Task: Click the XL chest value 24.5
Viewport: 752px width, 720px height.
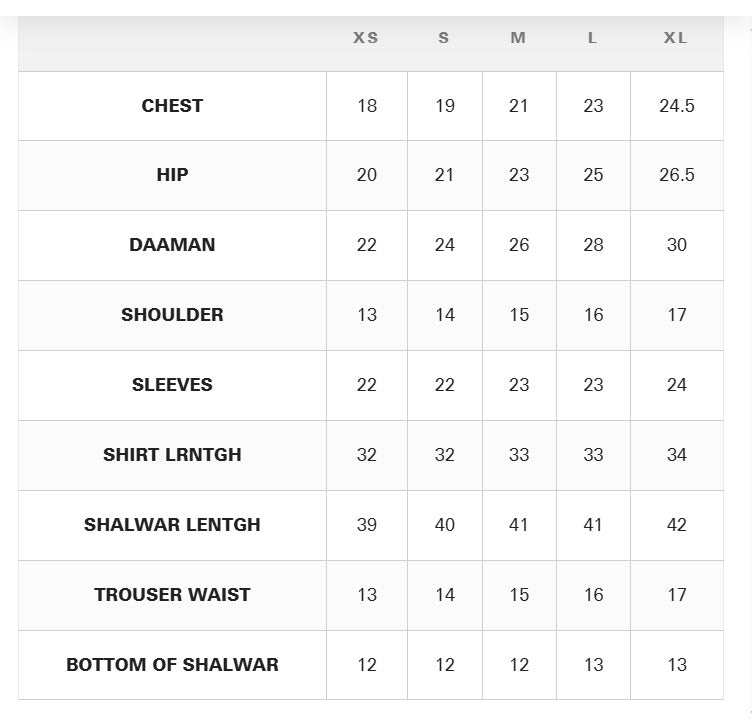Action: (676, 105)
